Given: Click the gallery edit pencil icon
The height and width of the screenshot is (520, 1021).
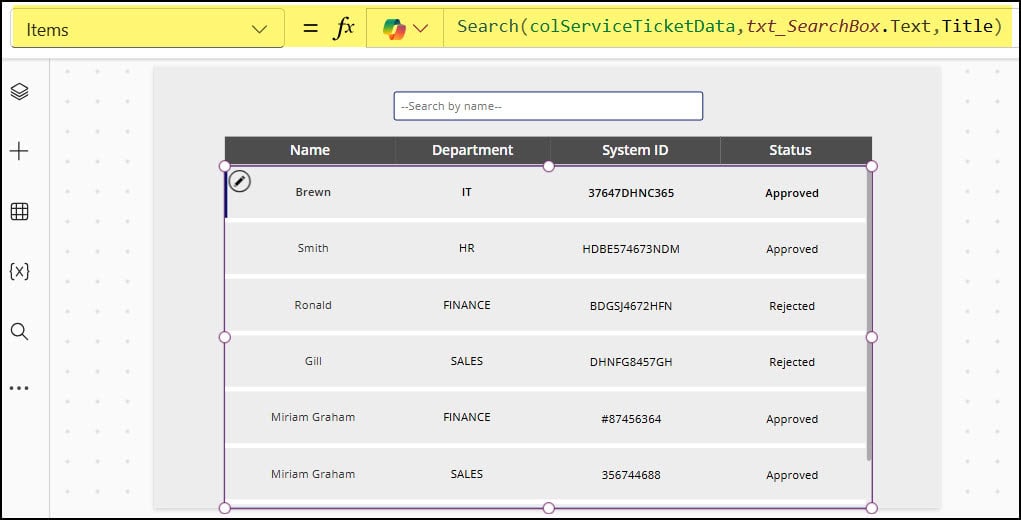Looking at the screenshot, I should [x=240, y=181].
